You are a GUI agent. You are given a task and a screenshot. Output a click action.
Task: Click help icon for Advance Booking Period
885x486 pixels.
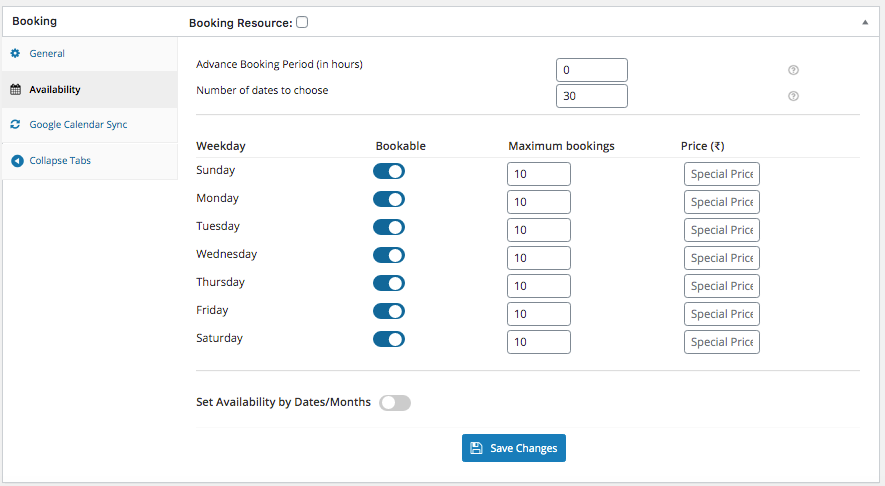point(794,70)
